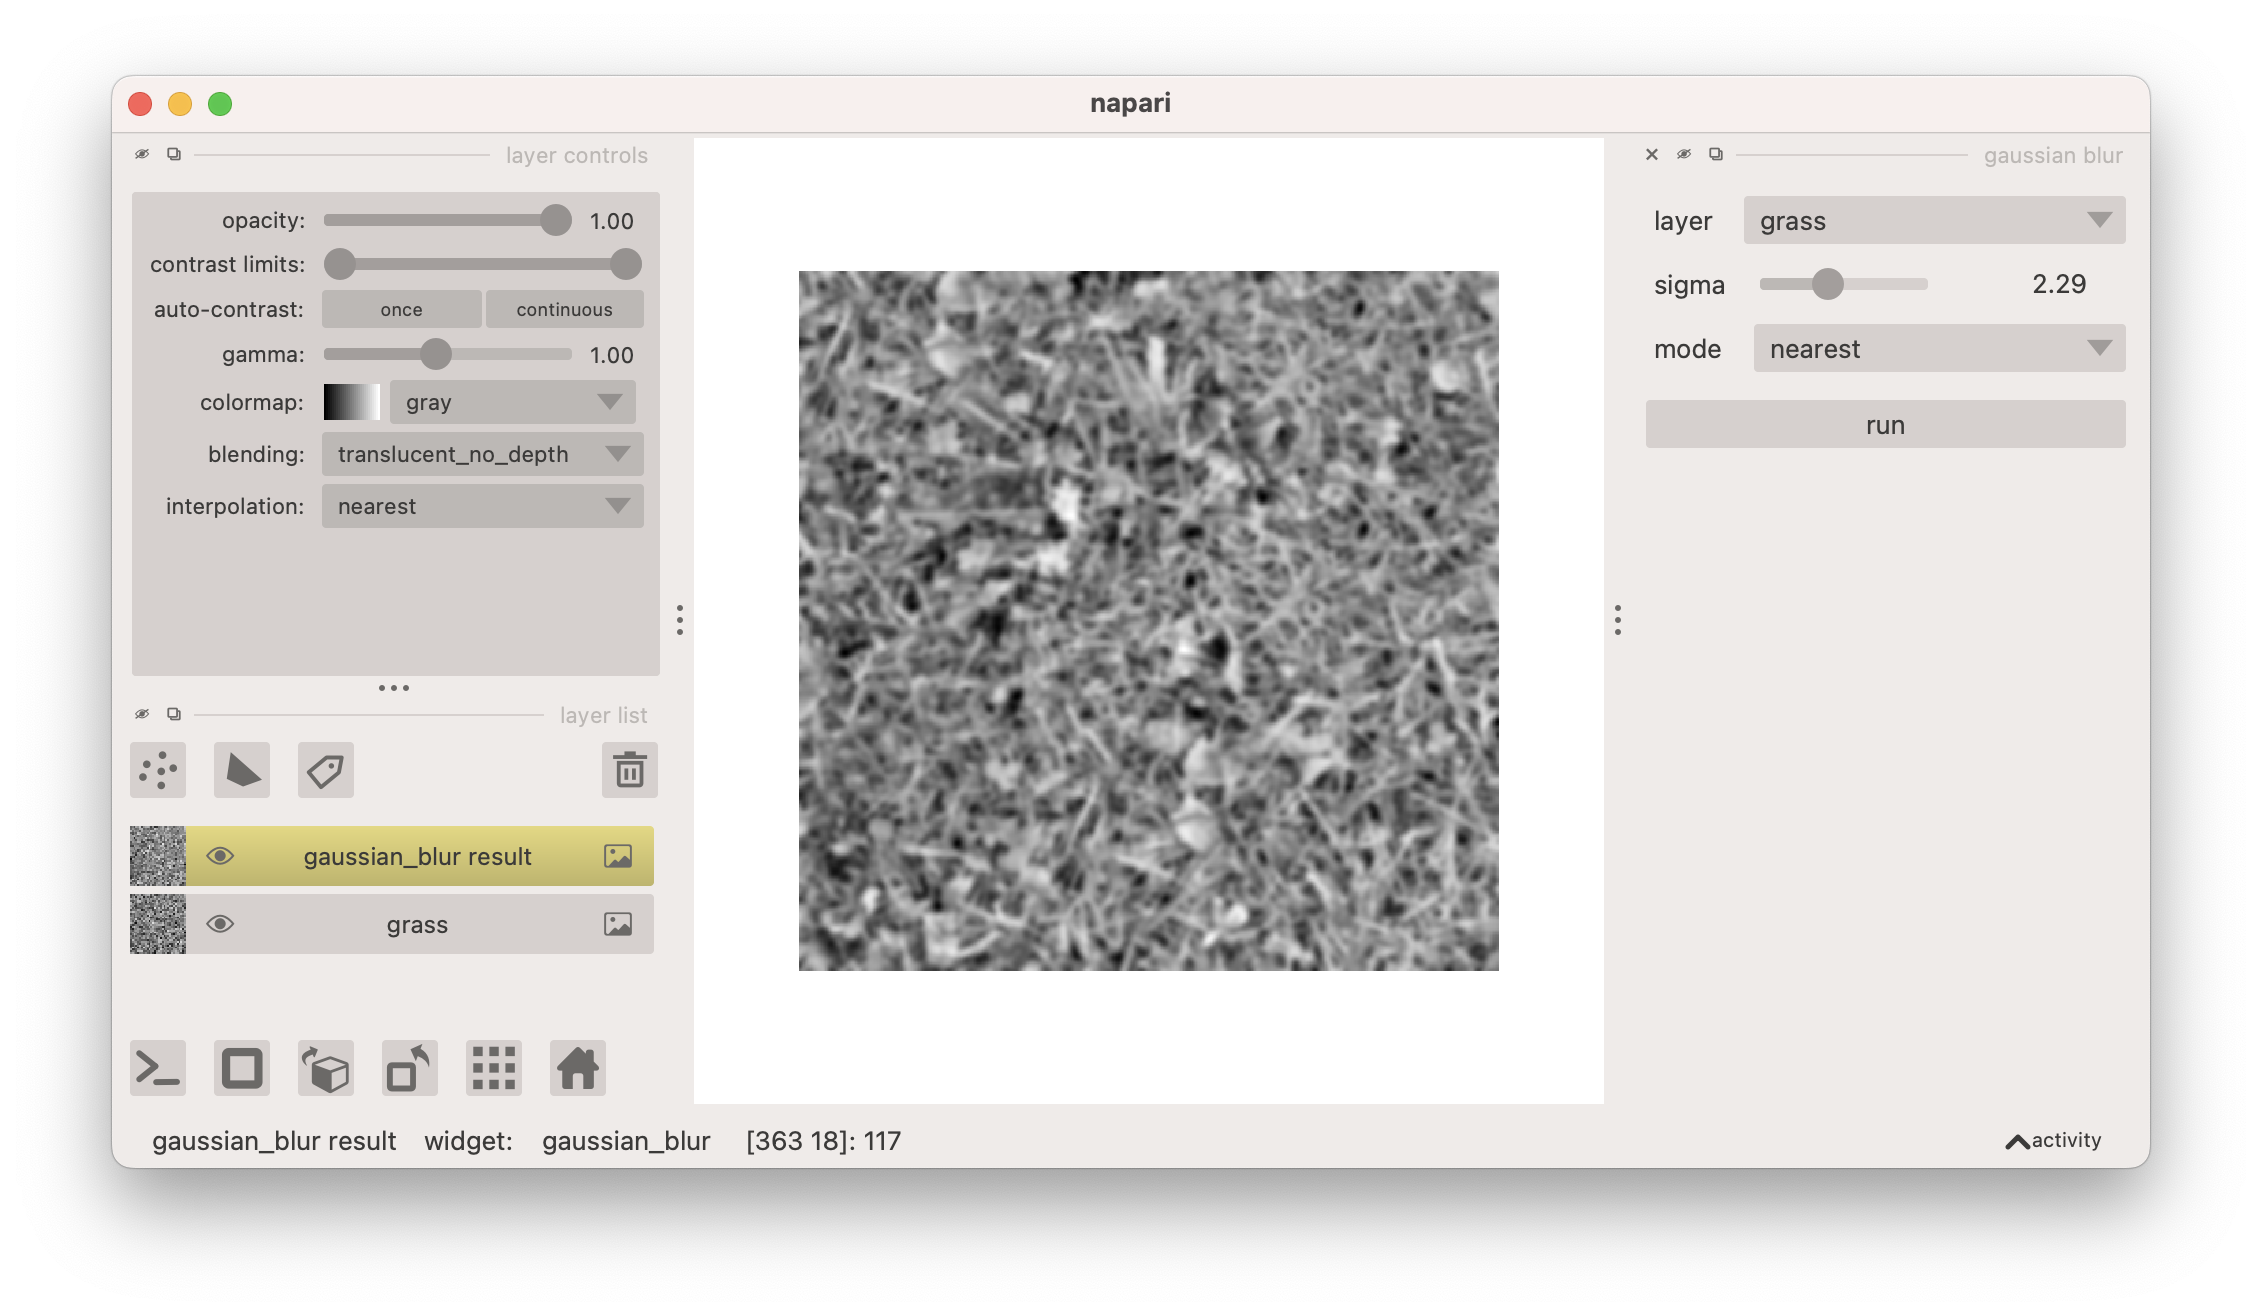The height and width of the screenshot is (1316, 2262).
Task: Add a new Labels layer
Action: point(325,770)
